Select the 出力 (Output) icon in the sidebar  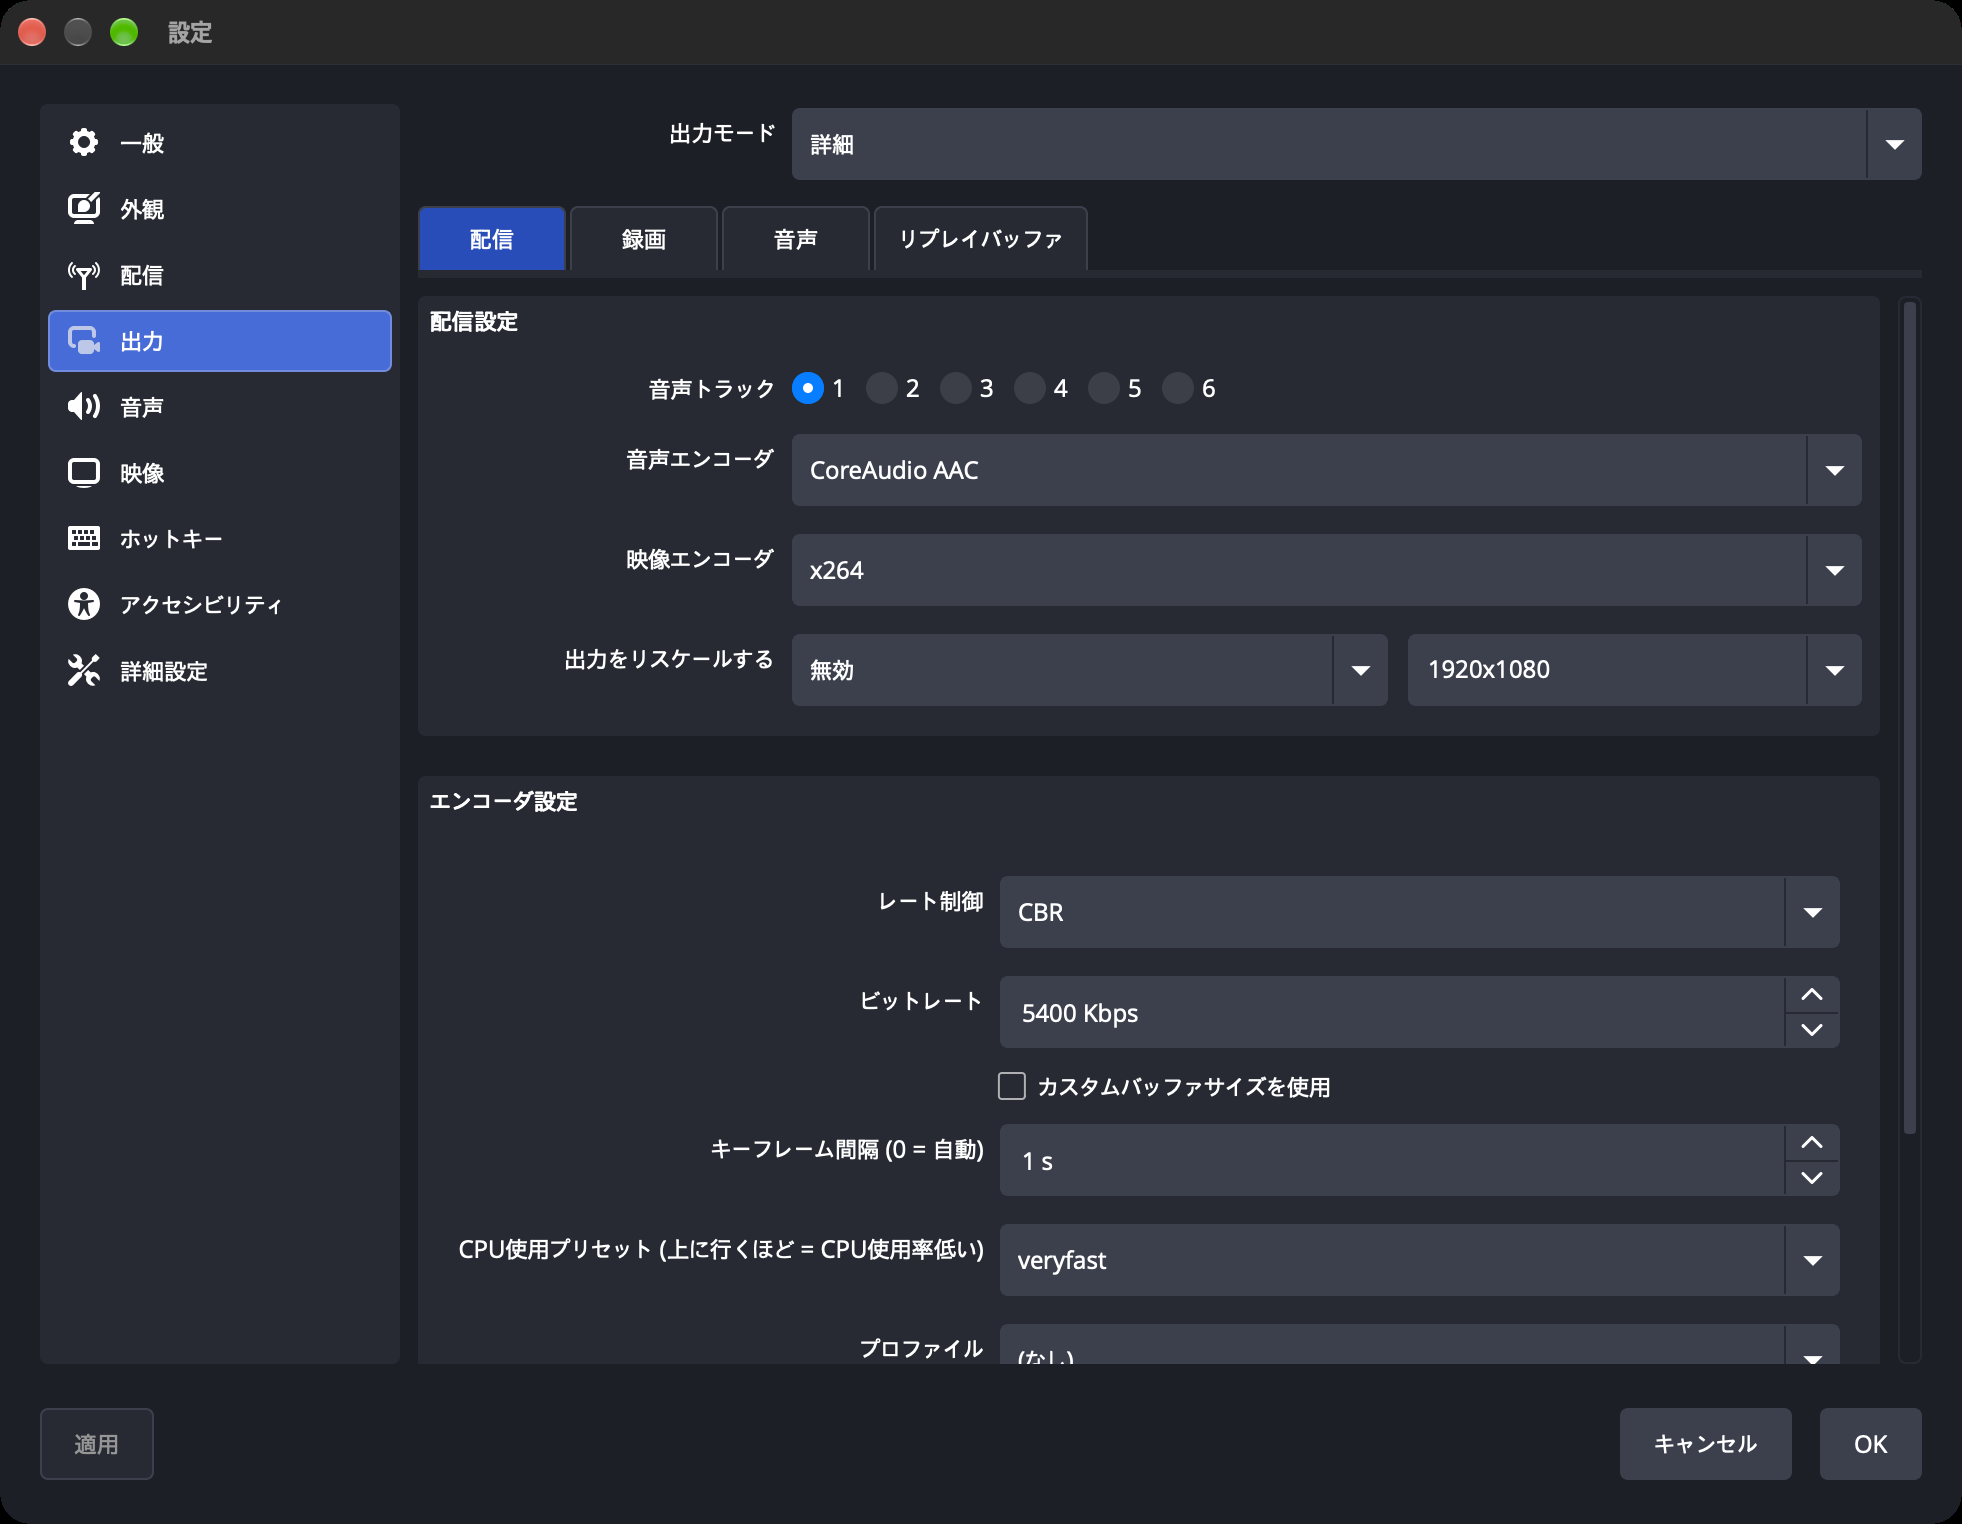[84, 341]
